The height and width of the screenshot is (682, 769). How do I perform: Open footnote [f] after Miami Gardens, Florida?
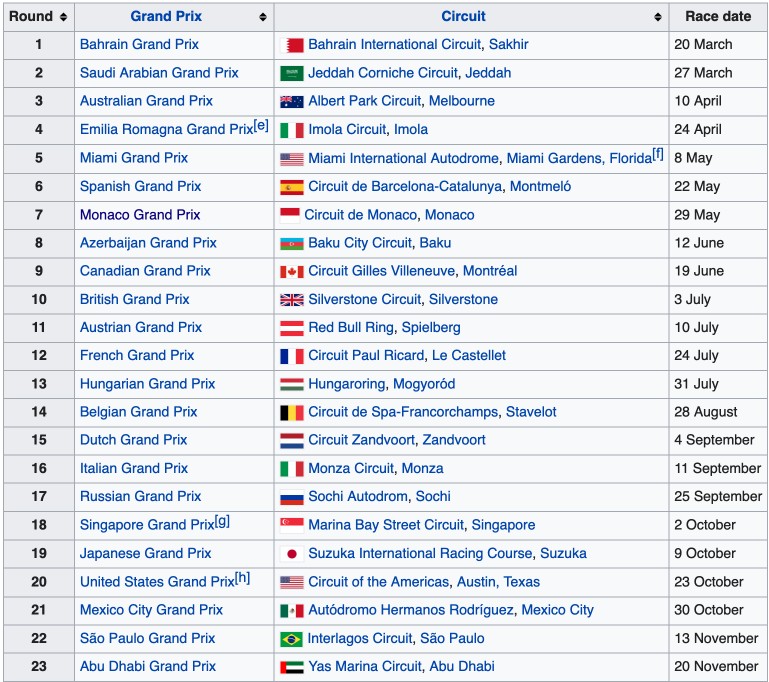coord(658,154)
